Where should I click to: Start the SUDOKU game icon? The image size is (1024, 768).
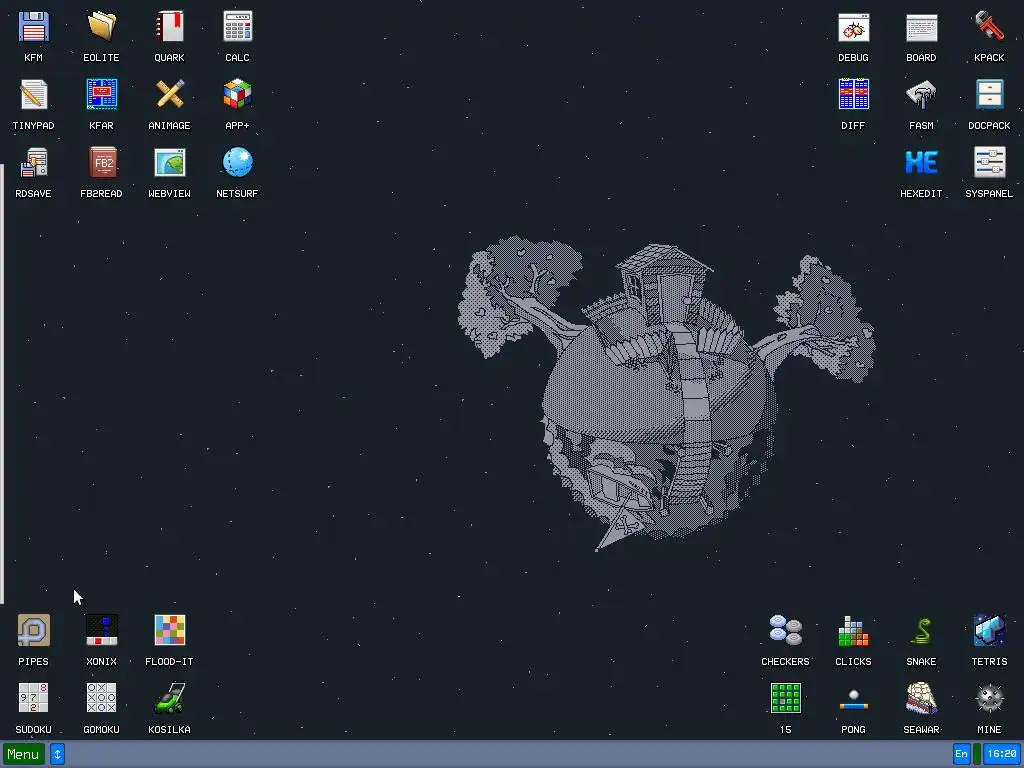point(33,699)
